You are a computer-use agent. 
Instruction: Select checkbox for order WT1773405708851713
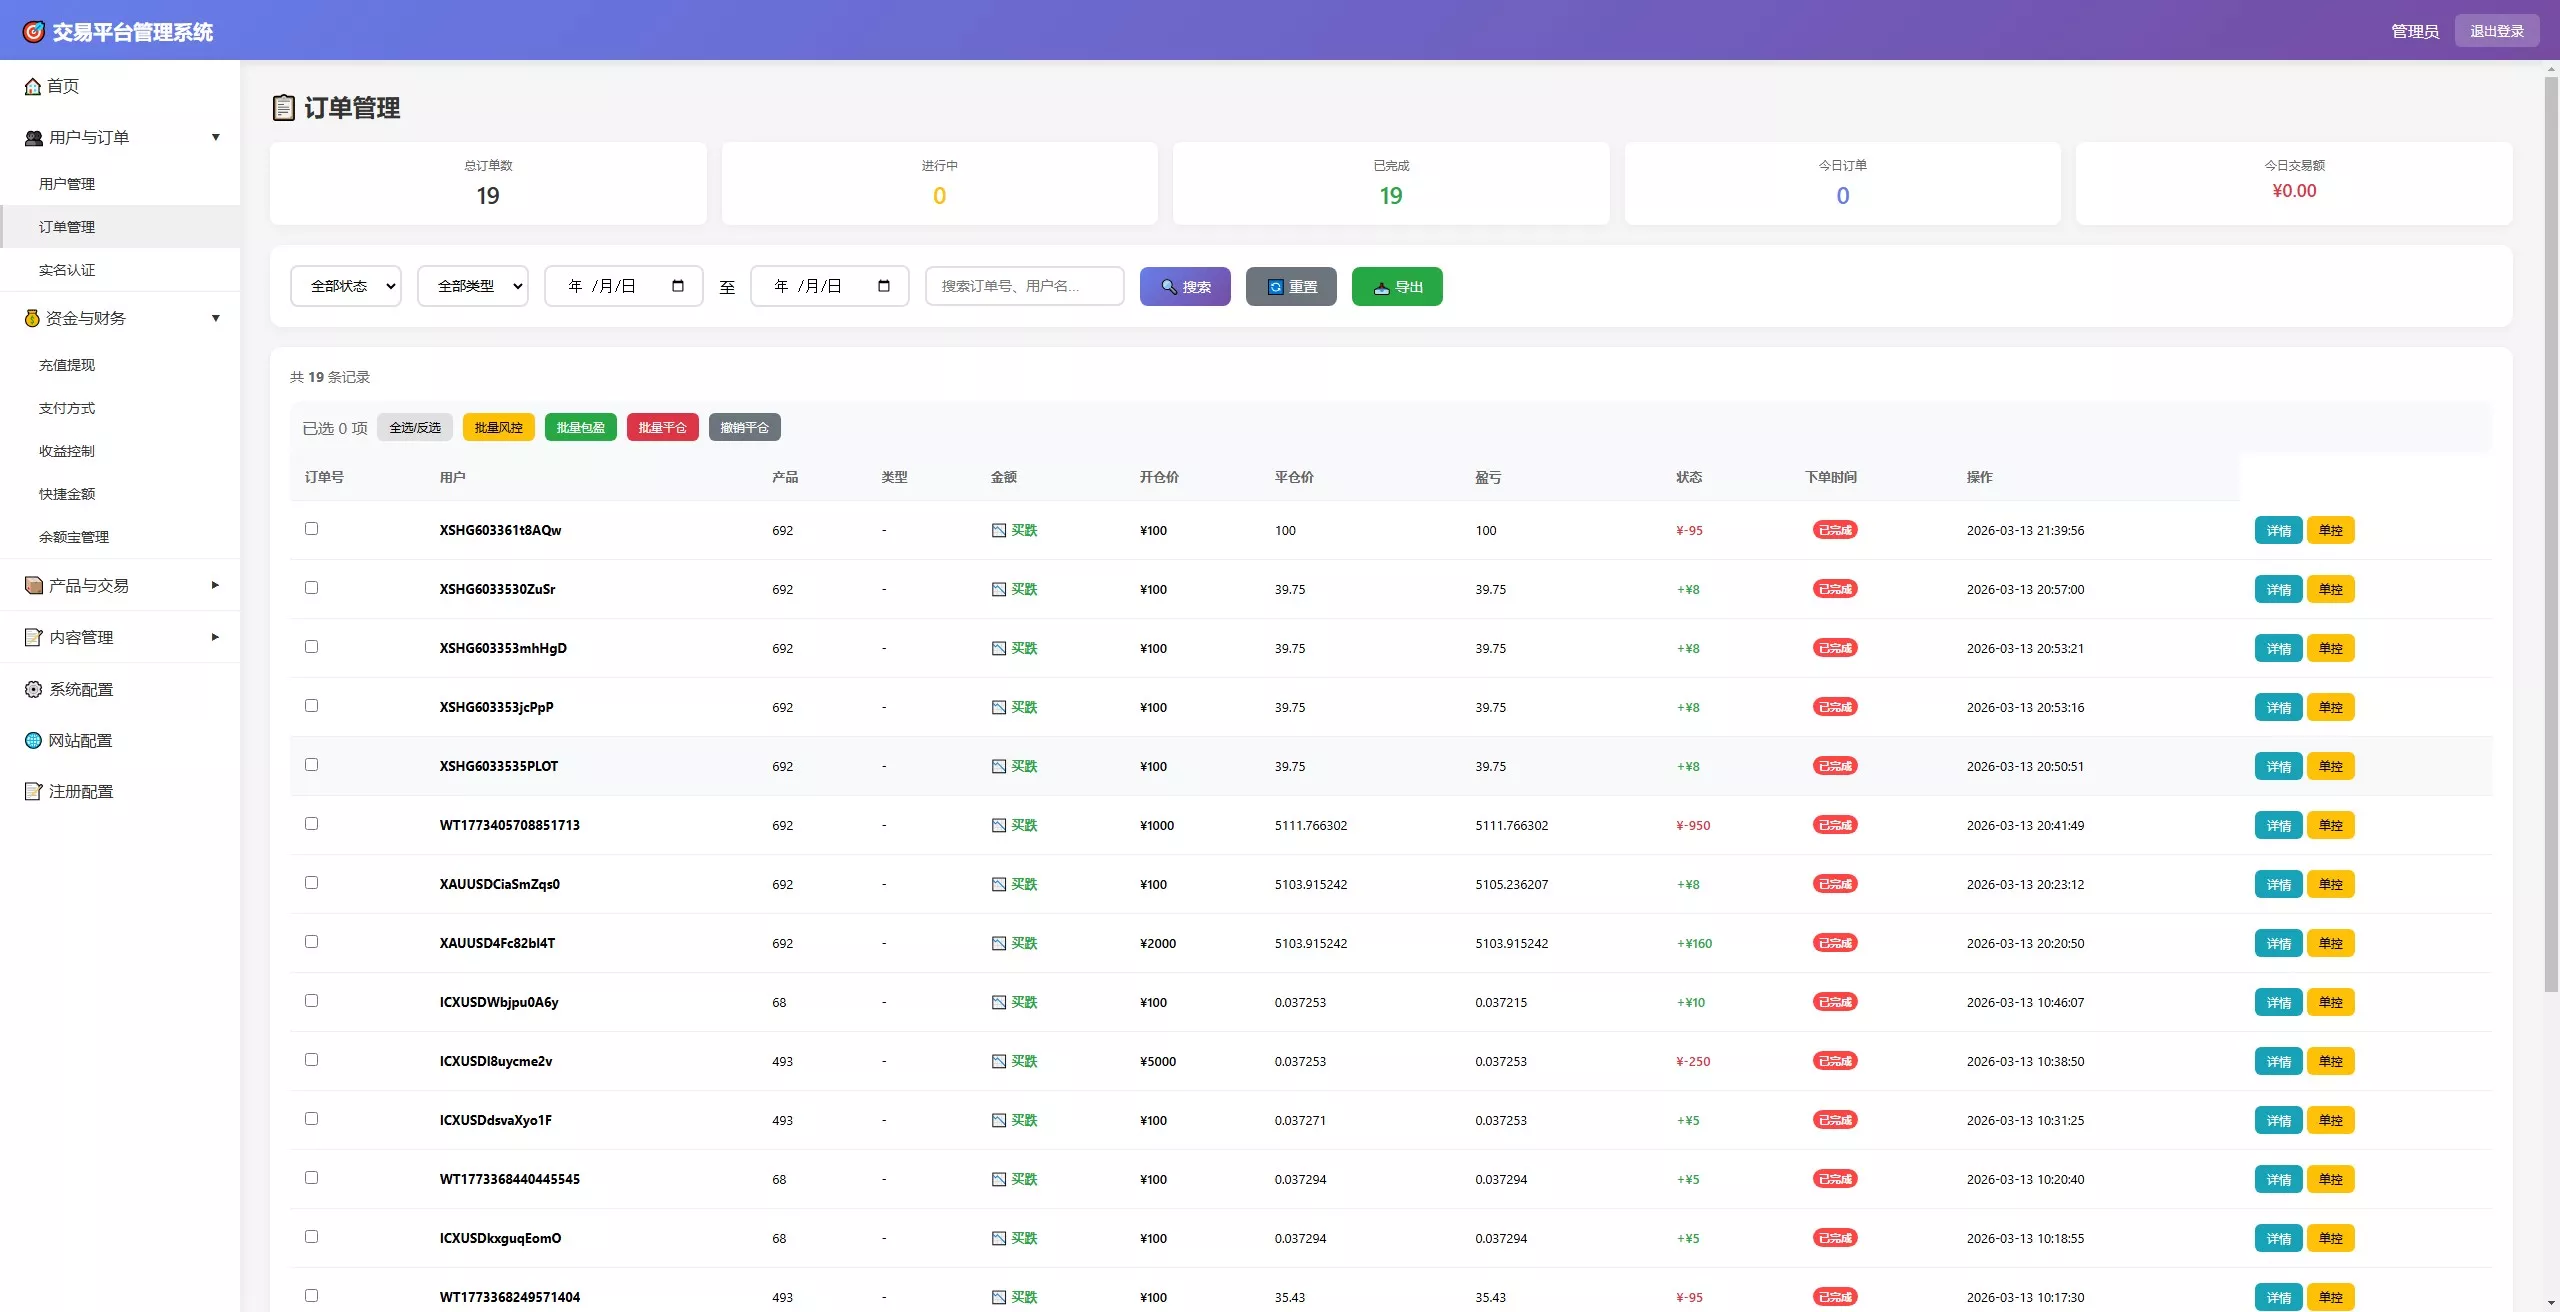311,824
